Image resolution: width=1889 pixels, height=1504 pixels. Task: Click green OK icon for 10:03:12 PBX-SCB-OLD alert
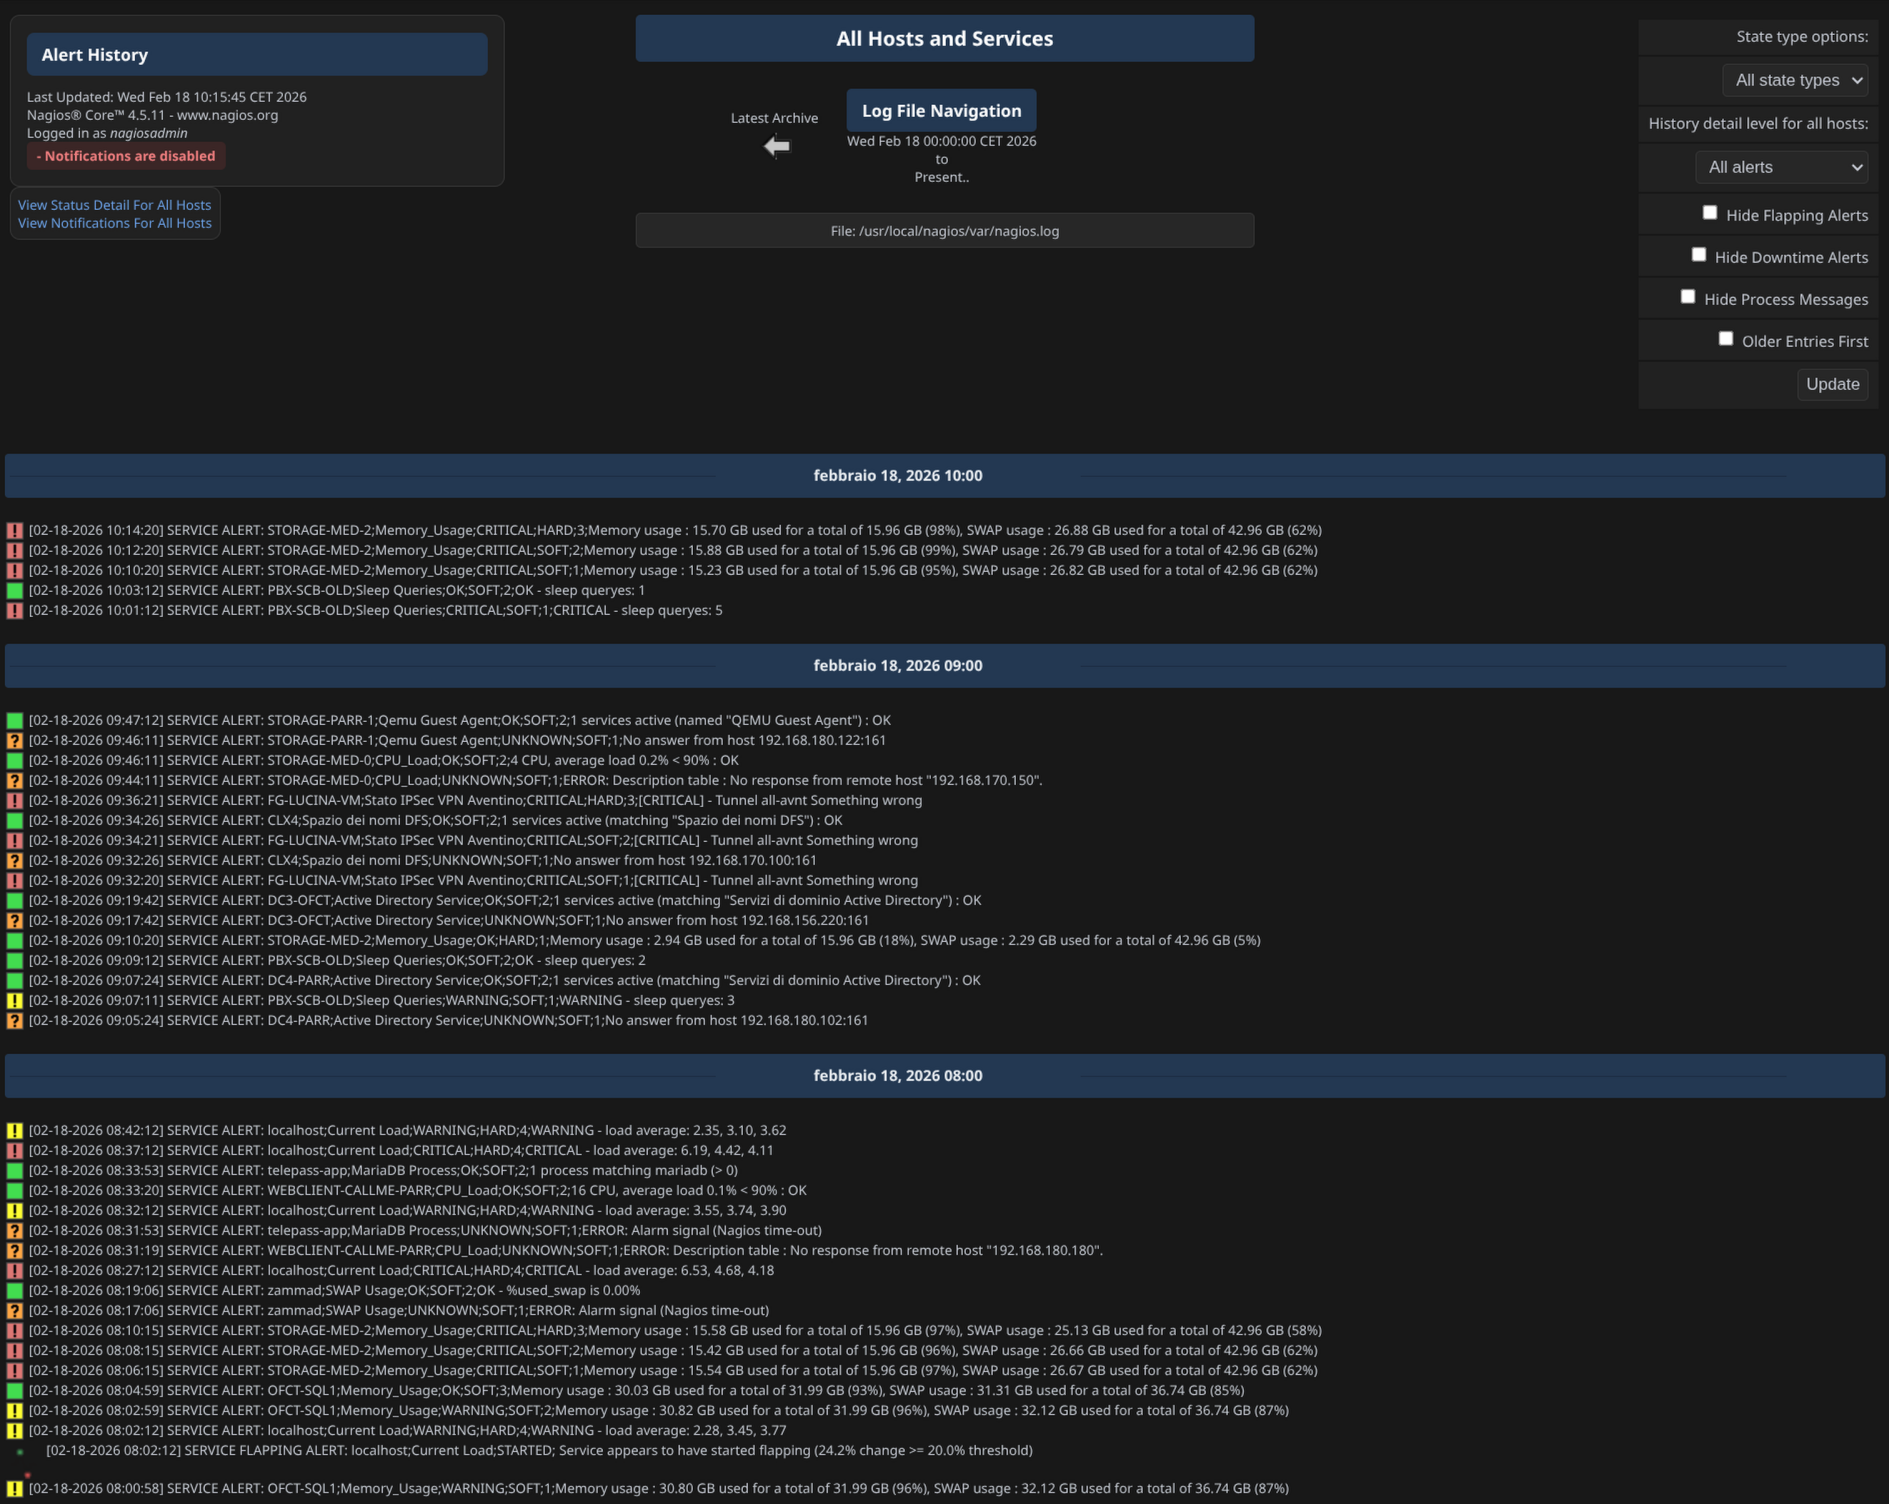click(15, 591)
